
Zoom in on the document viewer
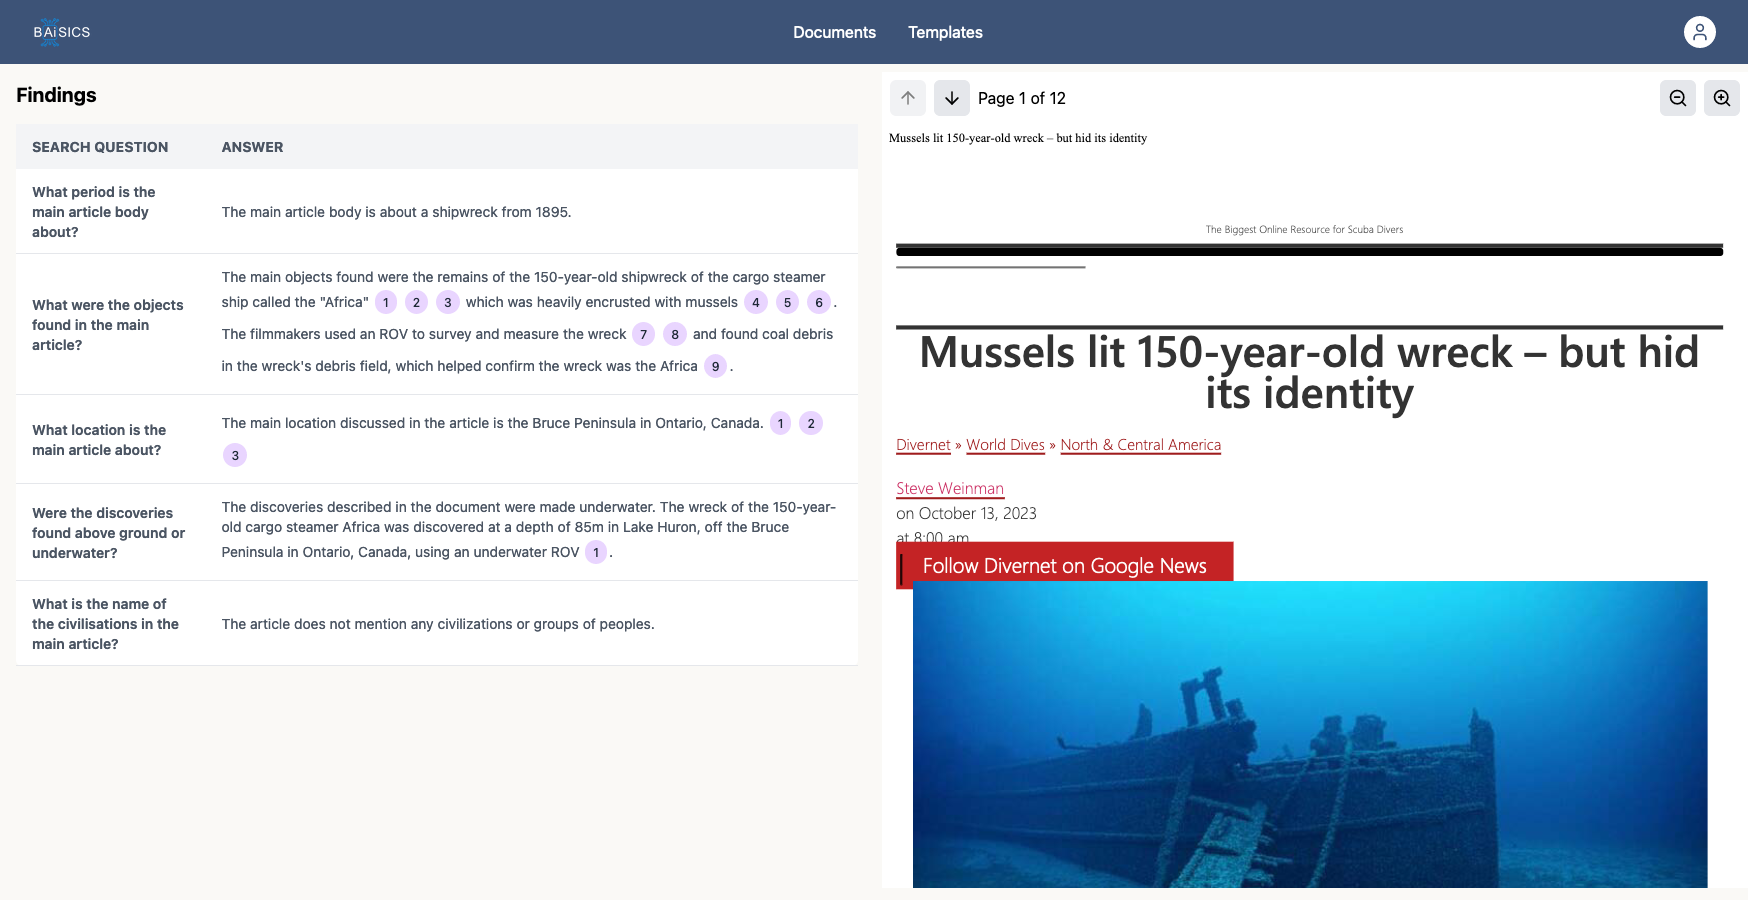click(x=1721, y=98)
